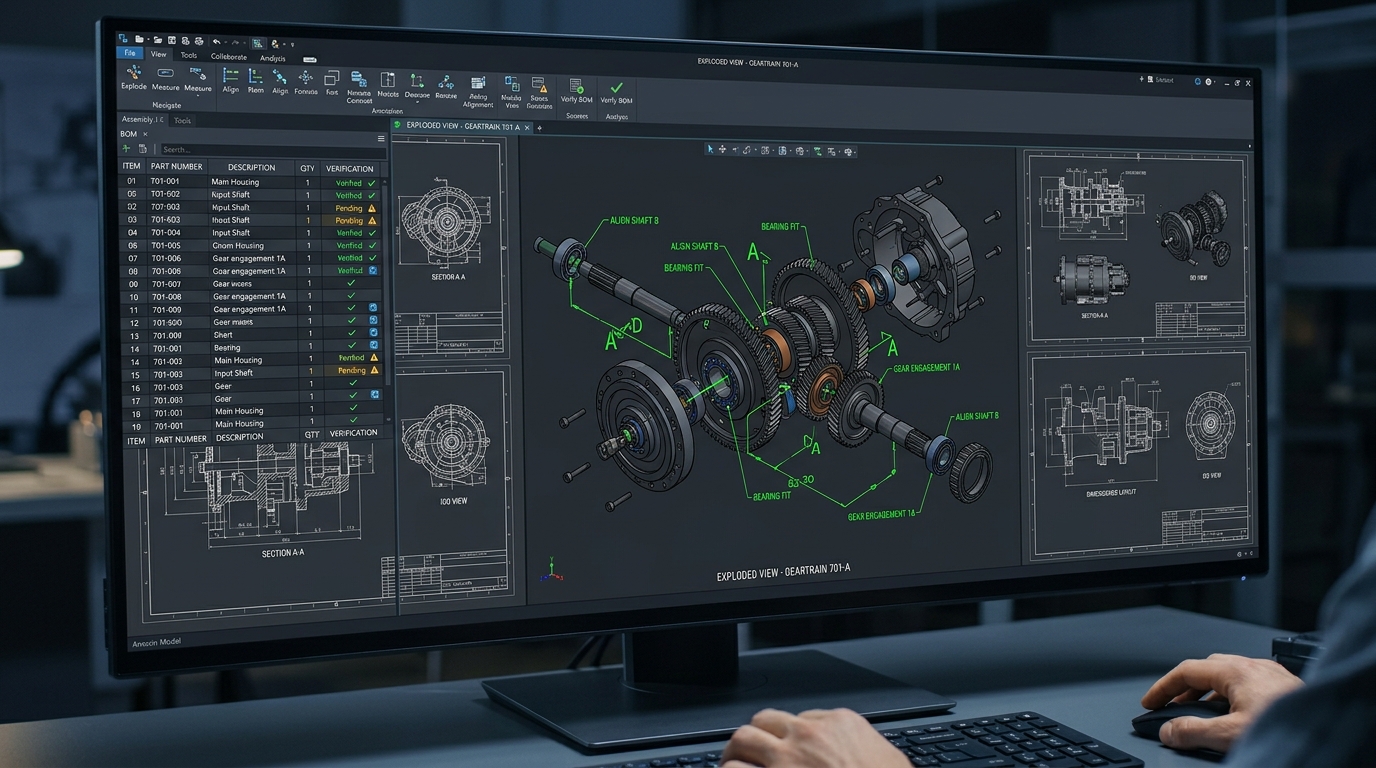1376x768 pixels.
Task: Open the dropdown arrow next to Undo
Action: (x=226, y=43)
